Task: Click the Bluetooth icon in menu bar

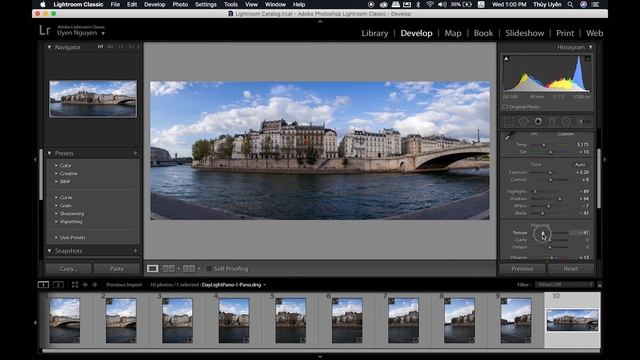Action: [x=418, y=4]
